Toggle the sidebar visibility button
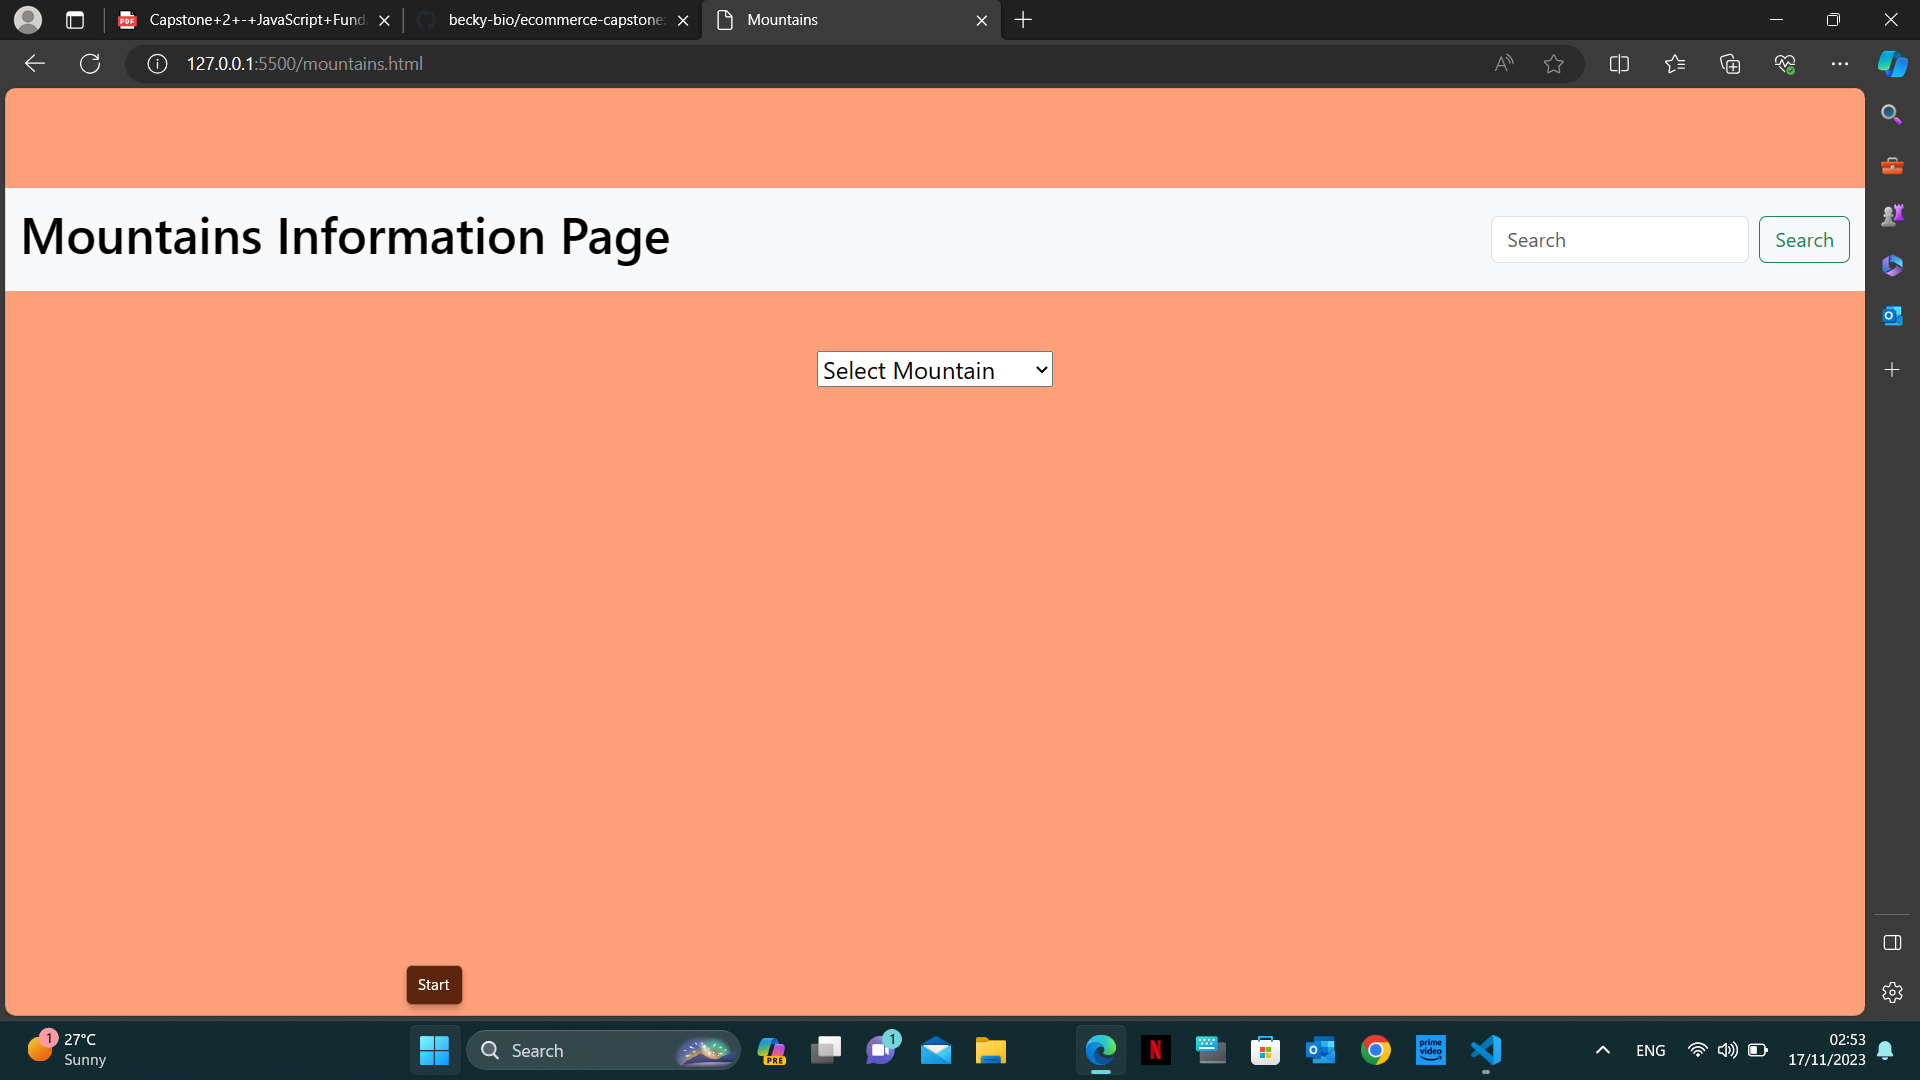Screen dimensions: 1920x1080 click(1892, 943)
